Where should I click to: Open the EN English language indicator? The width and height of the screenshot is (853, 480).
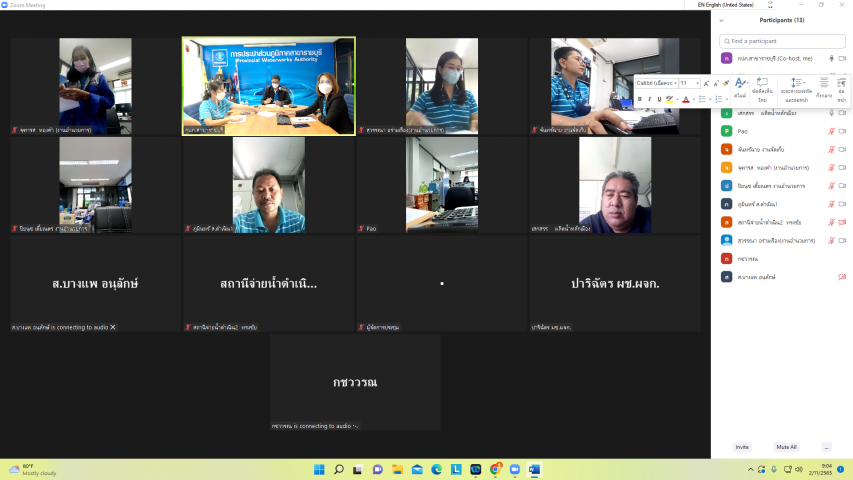[x=726, y=5]
